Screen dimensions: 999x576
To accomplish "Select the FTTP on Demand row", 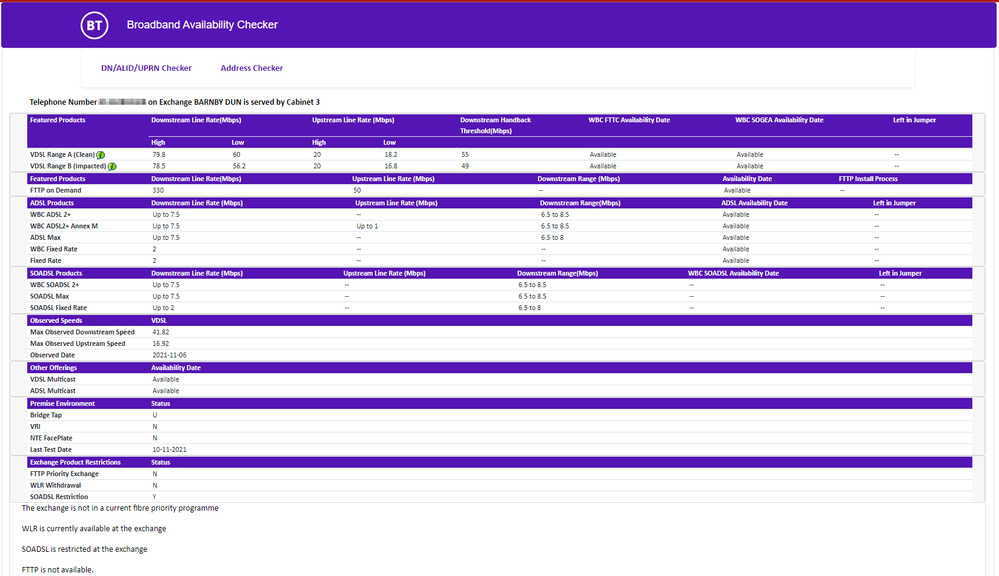I will (x=57, y=189).
